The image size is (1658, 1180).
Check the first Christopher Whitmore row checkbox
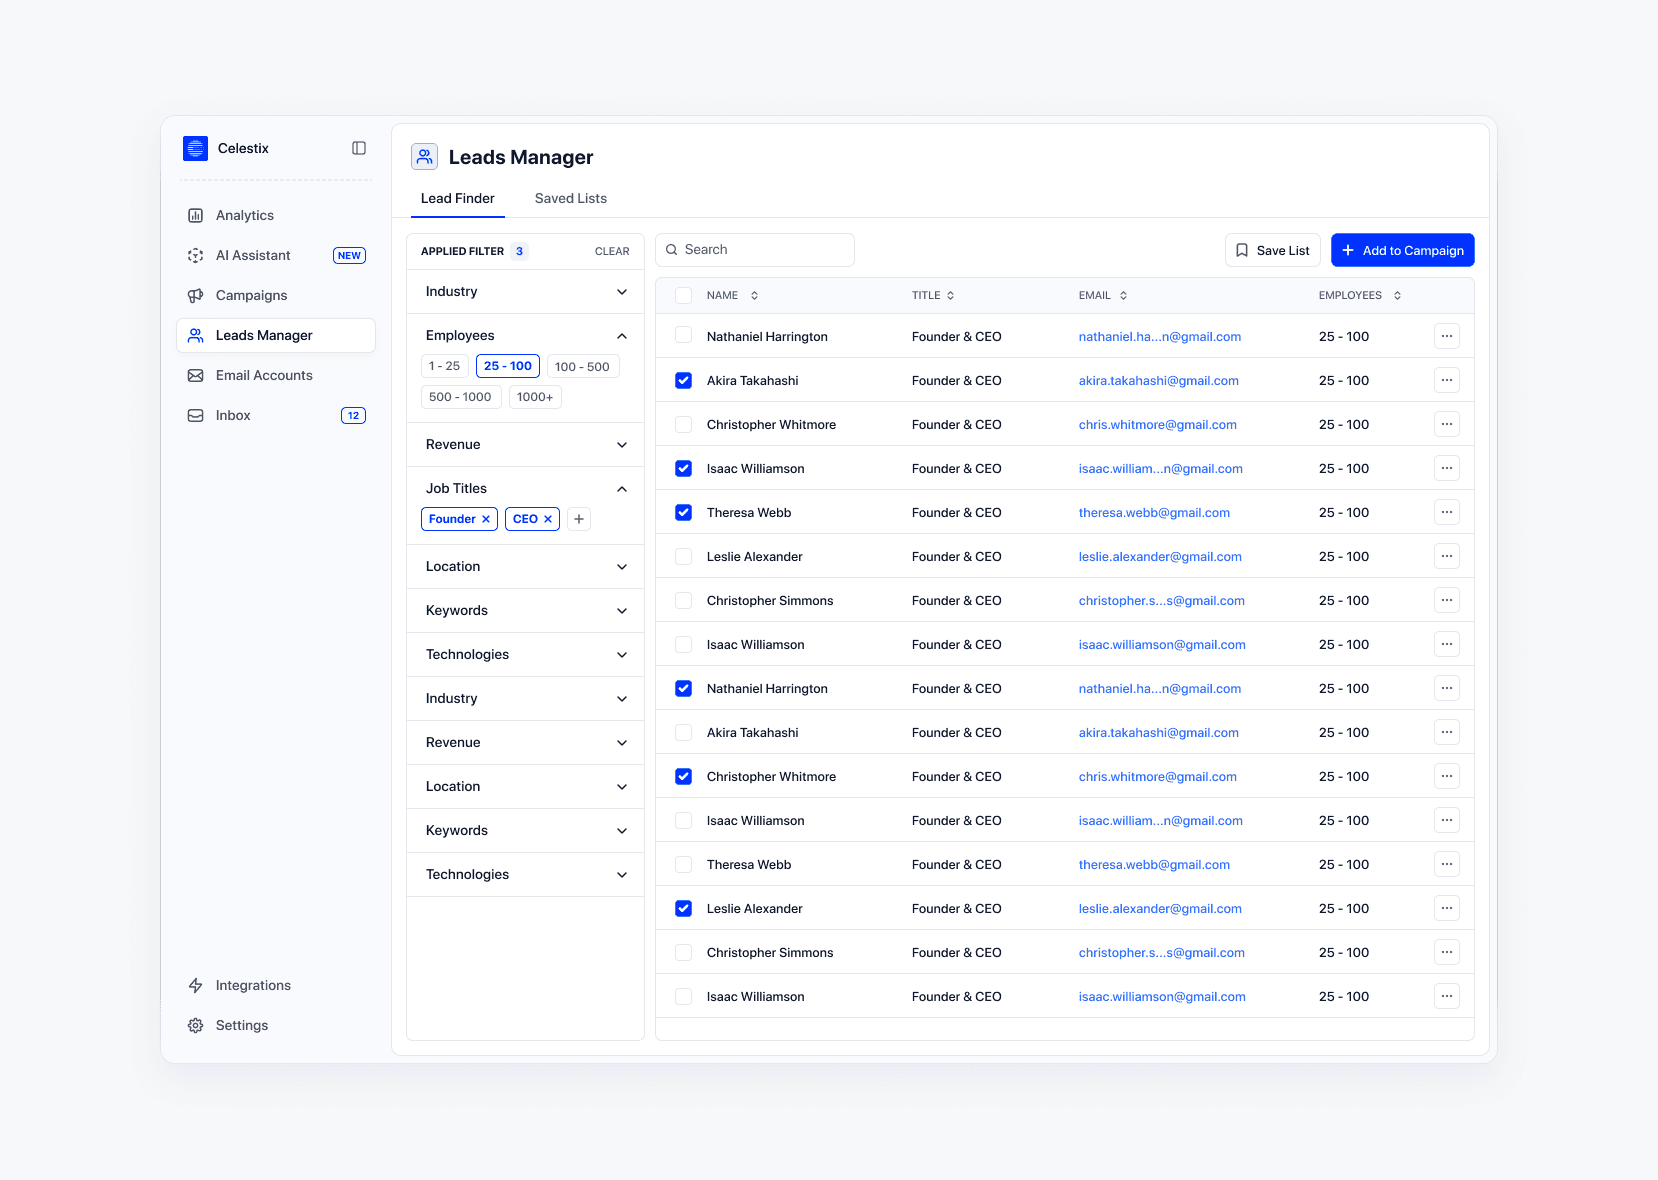(683, 424)
